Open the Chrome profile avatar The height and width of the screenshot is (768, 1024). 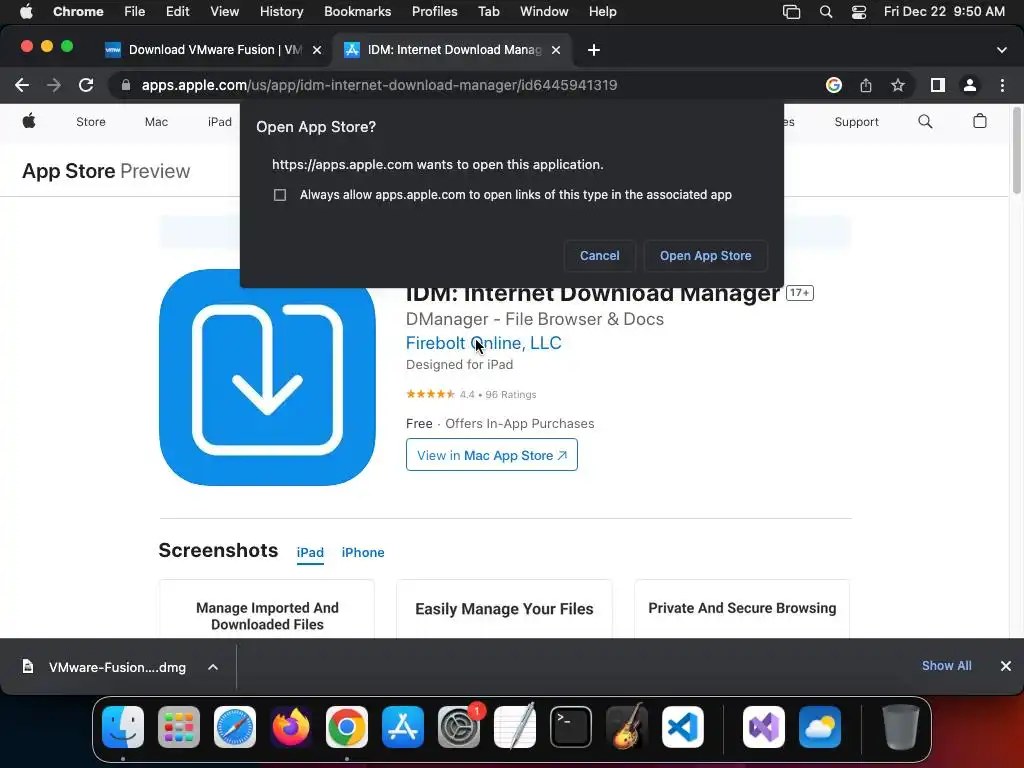pyautogui.click(x=970, y=85)
